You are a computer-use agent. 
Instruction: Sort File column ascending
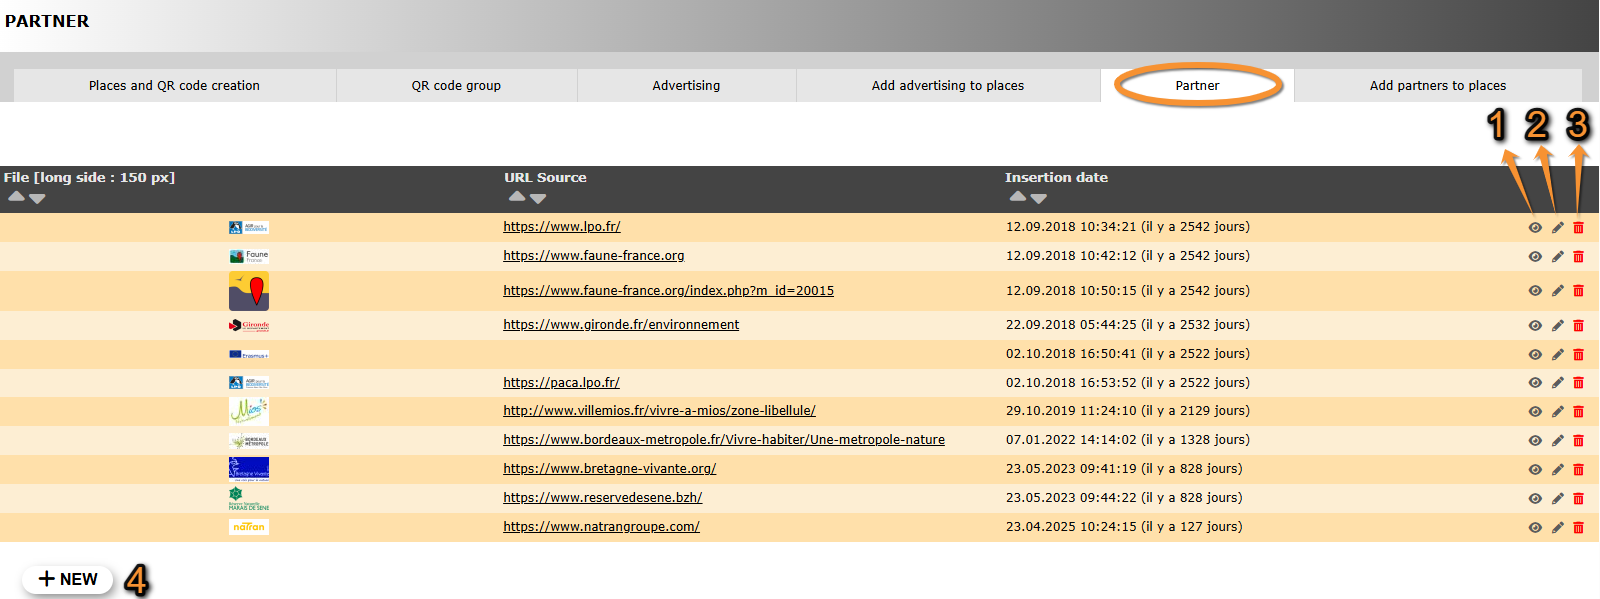(x=16, y=197)
